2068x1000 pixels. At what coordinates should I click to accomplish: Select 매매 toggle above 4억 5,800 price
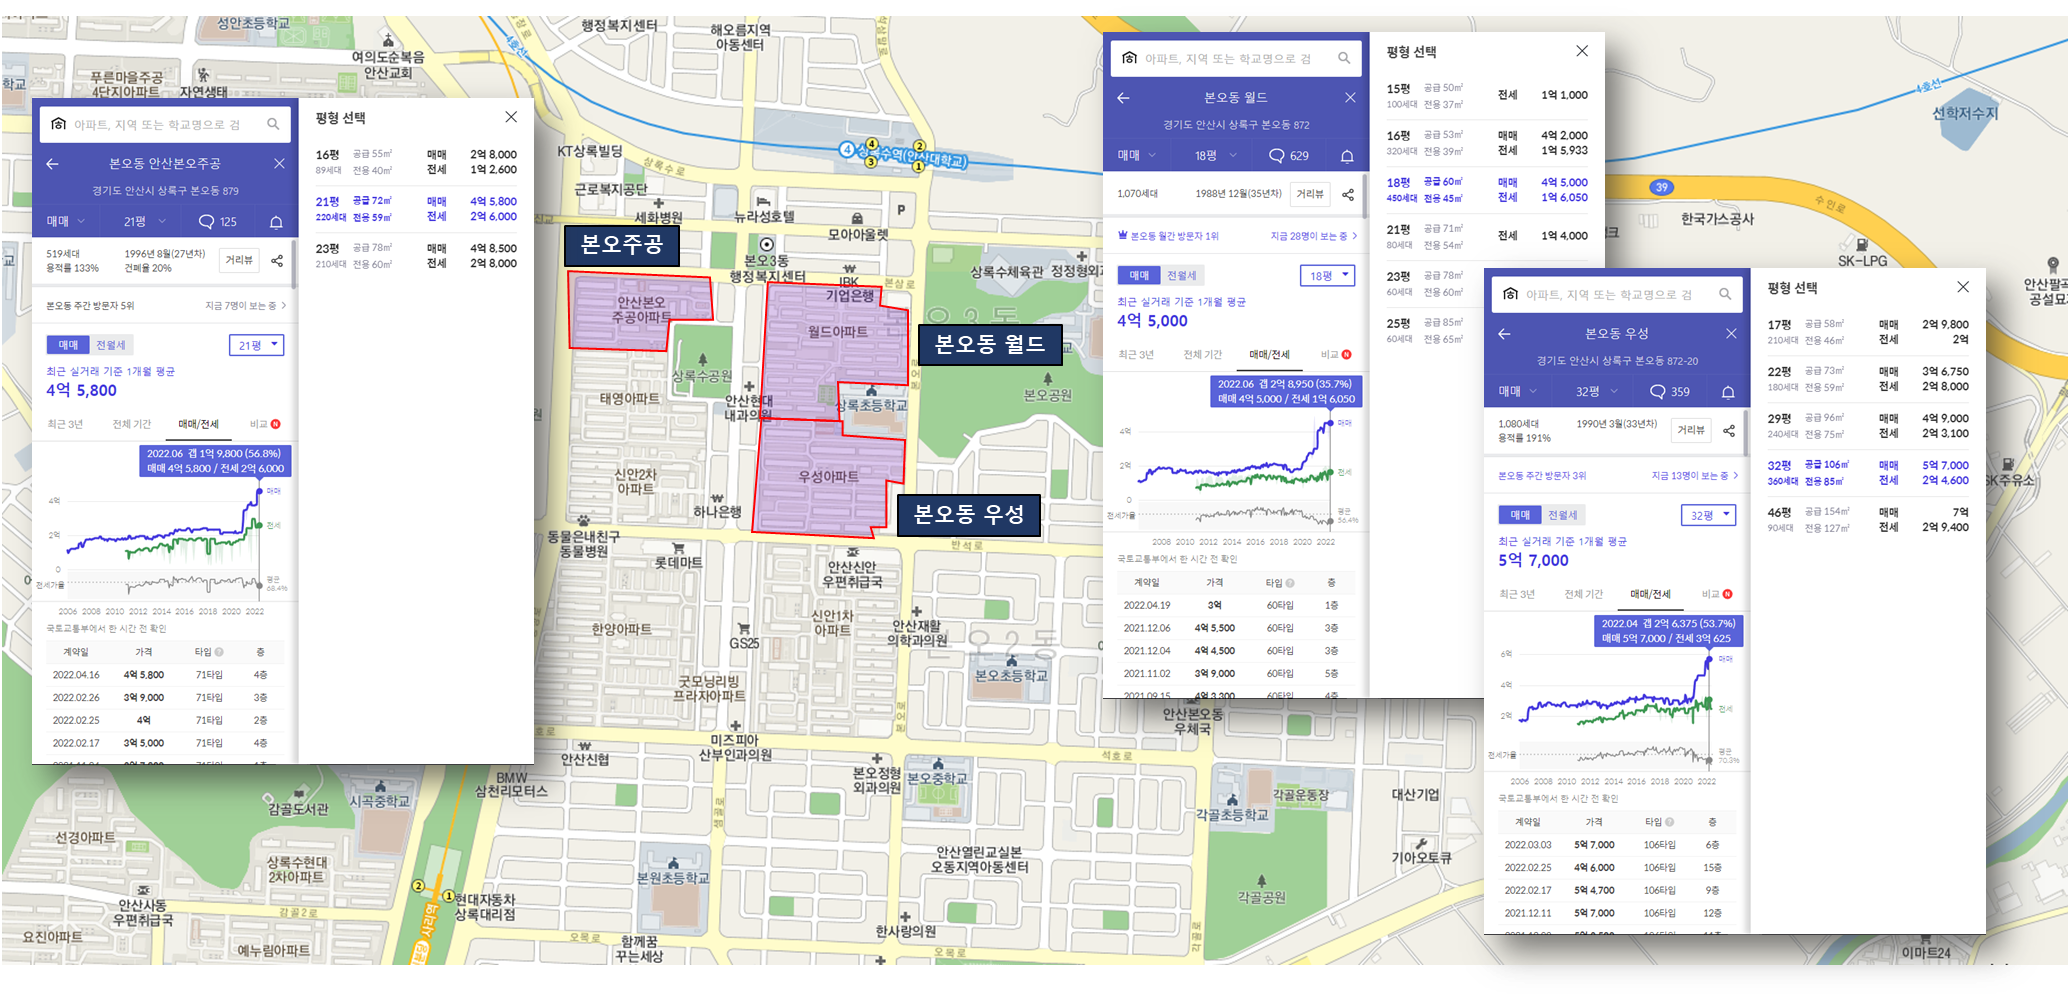tap(68, 345)
